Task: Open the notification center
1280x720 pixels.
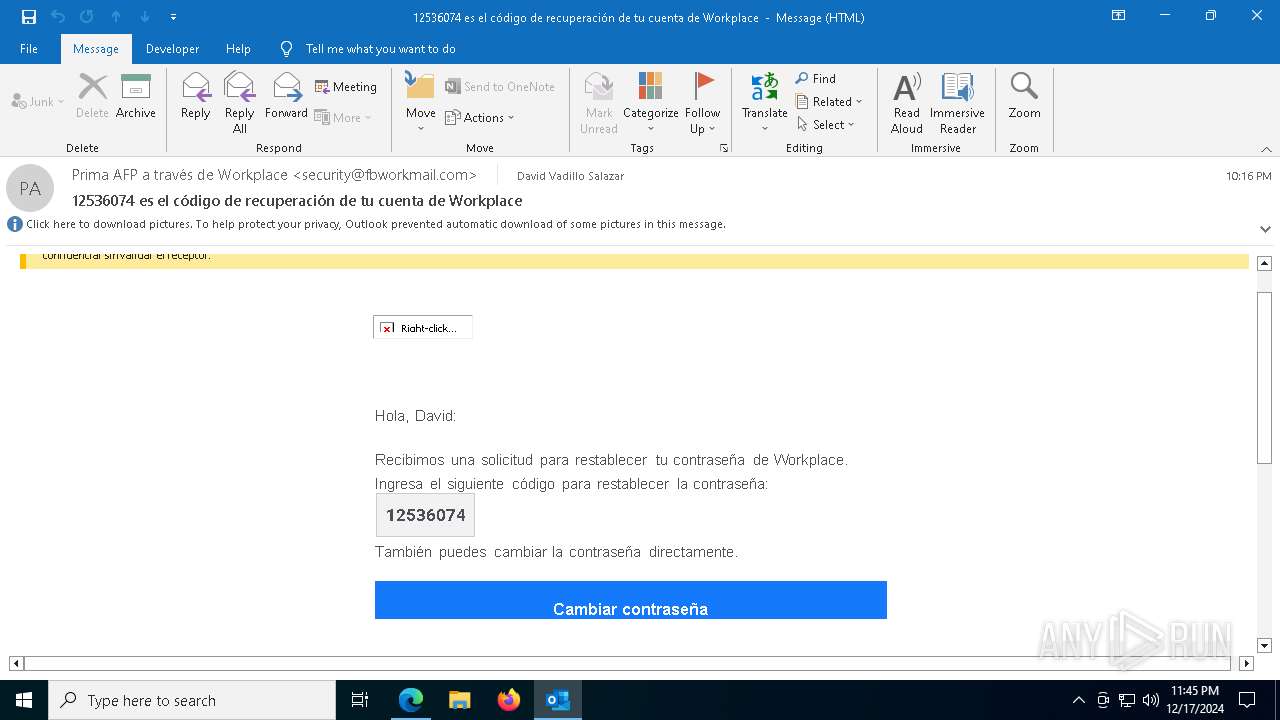Action: (x=1247, y=700)
